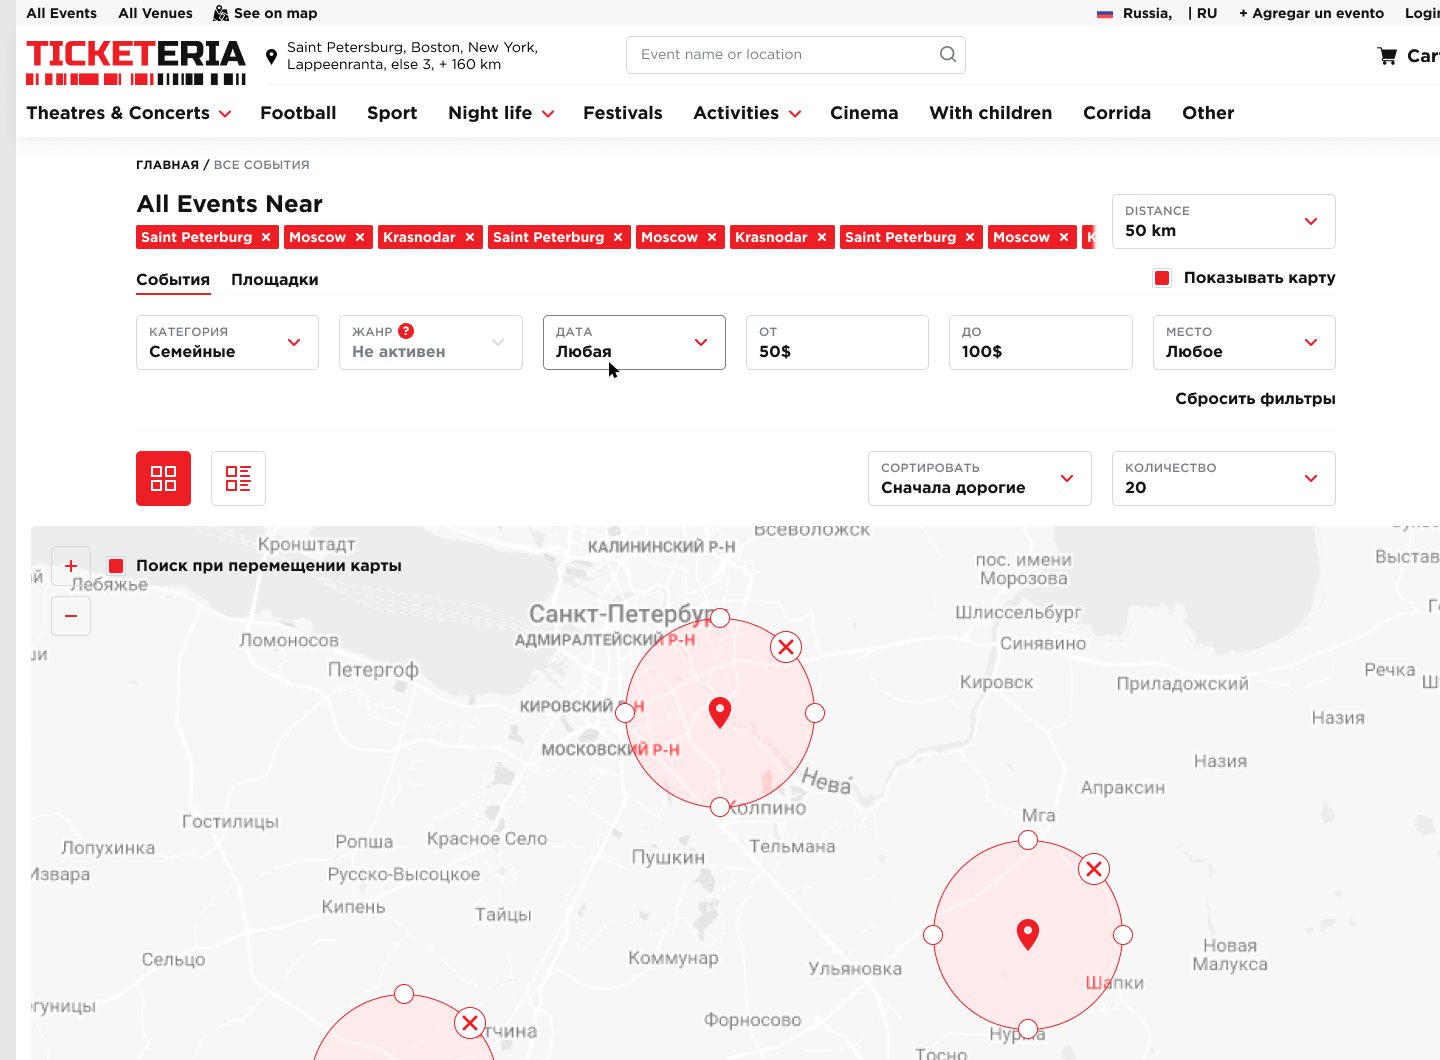This screenshot has width=1440, height=1060.
Task: Remove the third Moscow tag
Action: pyautogui.click(x=1064, y=237)
